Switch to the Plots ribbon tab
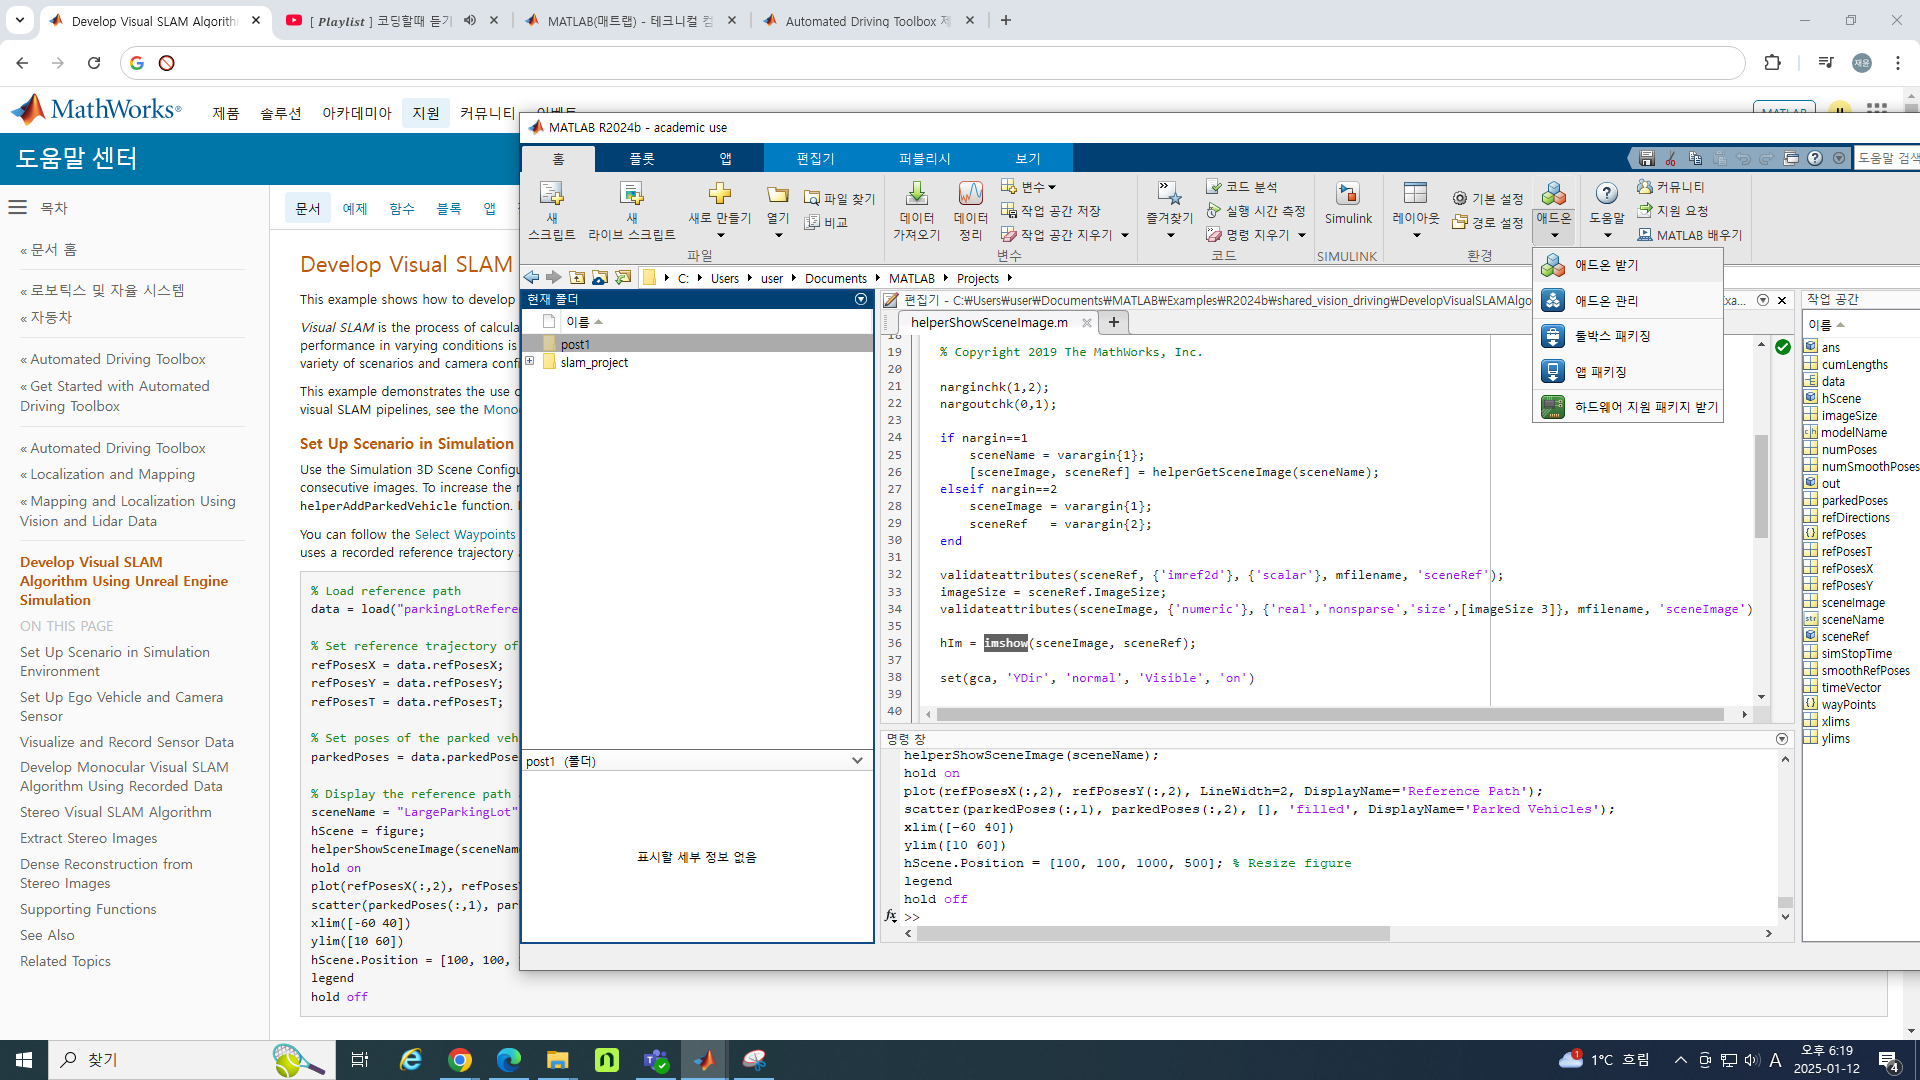This screenshot has height=1080, width=1920. click(641, 159)
